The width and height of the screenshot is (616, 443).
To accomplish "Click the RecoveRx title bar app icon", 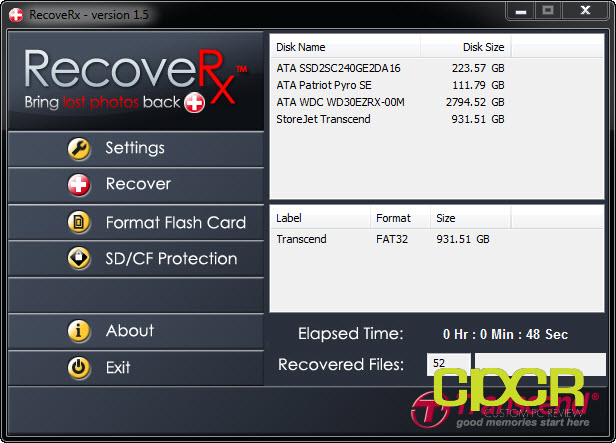I will 16,15.
